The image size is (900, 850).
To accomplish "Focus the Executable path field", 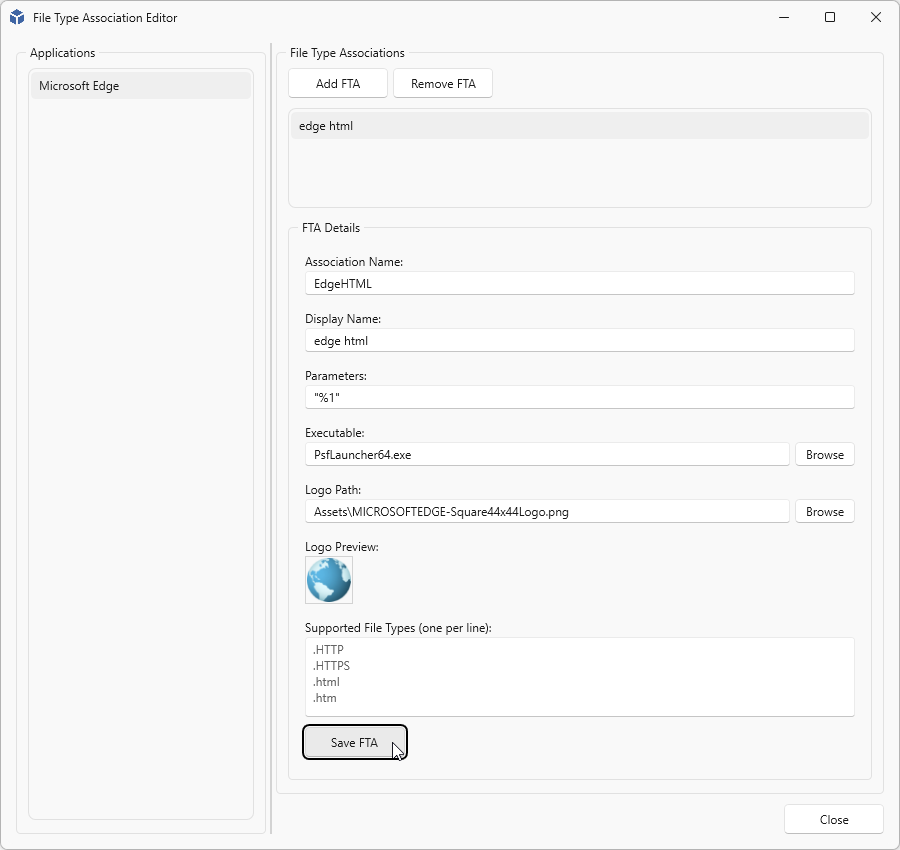I will tap(546, 454).
